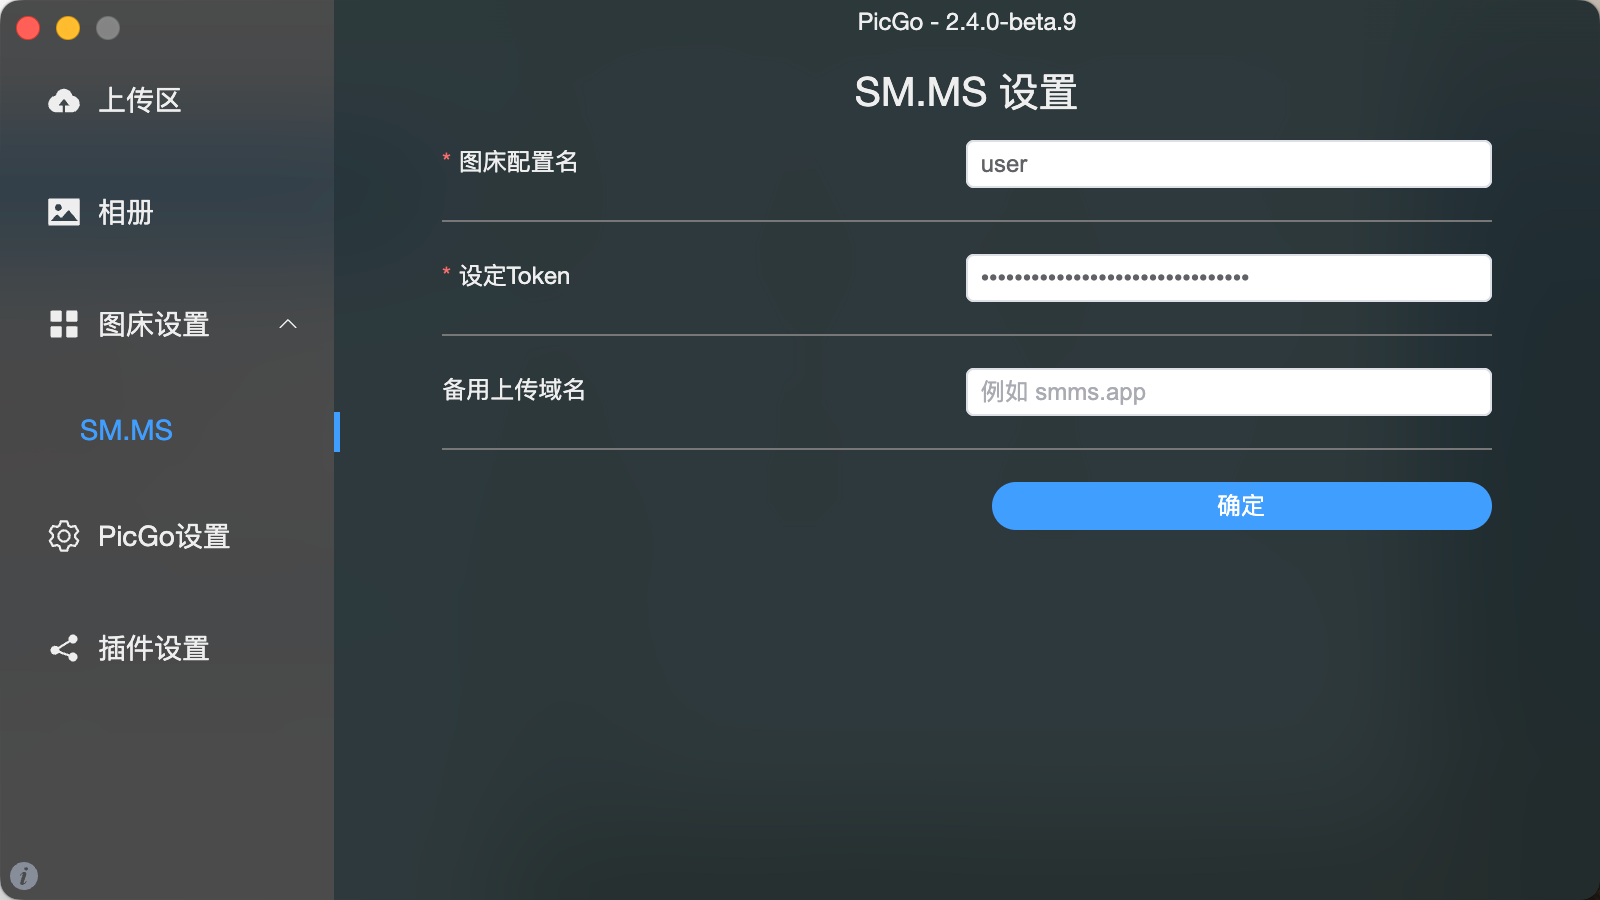The width and height of the screenshot is (1600, 900).
Task: Open the 上传区 upload area
Action: click(x=140, y=100)
